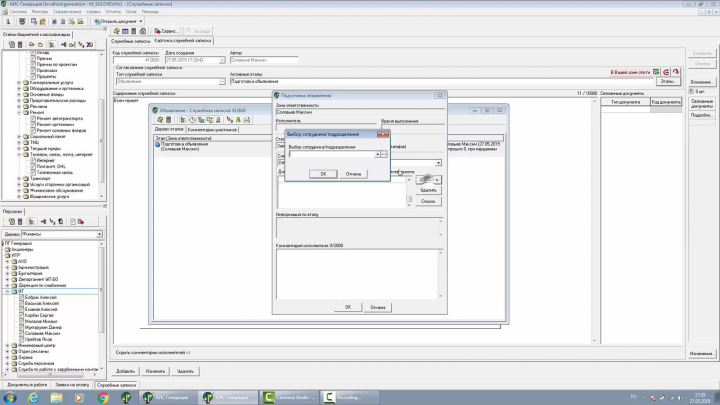Open Windows Explorer folder from the taskbar
Viewport: 720px width, 405px height.
click(56, 397)
